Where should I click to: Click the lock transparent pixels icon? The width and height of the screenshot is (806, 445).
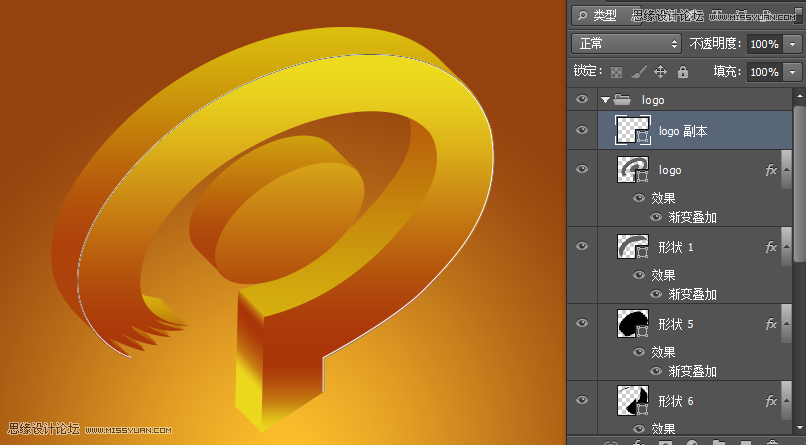(x=617, y=72)
